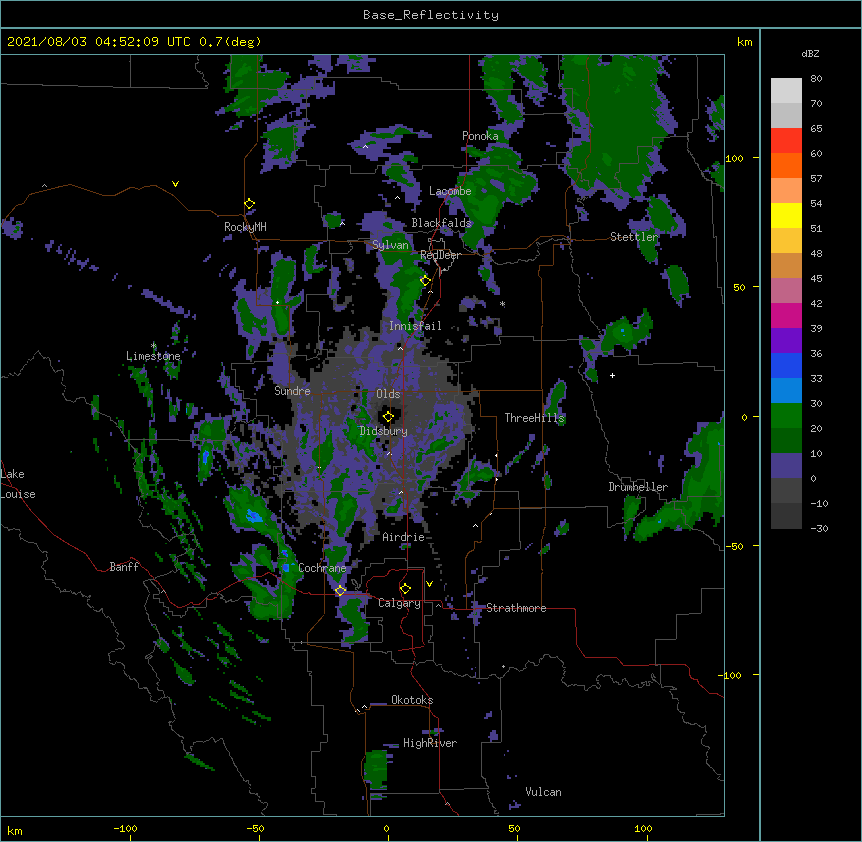Screen dimensions: 862x842
Task: Click the yellow marker above Calgary label
Action: [x=405, y=589]
